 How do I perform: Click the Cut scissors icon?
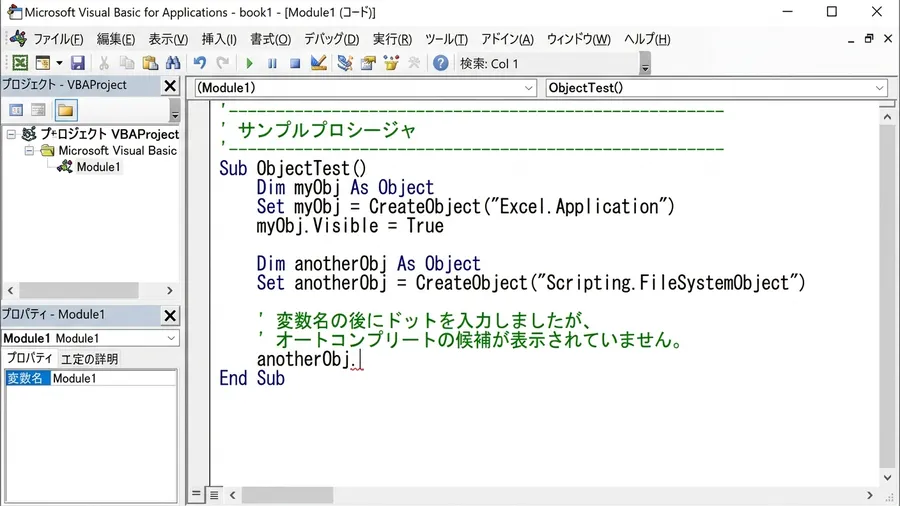click(x=104, y=63)
